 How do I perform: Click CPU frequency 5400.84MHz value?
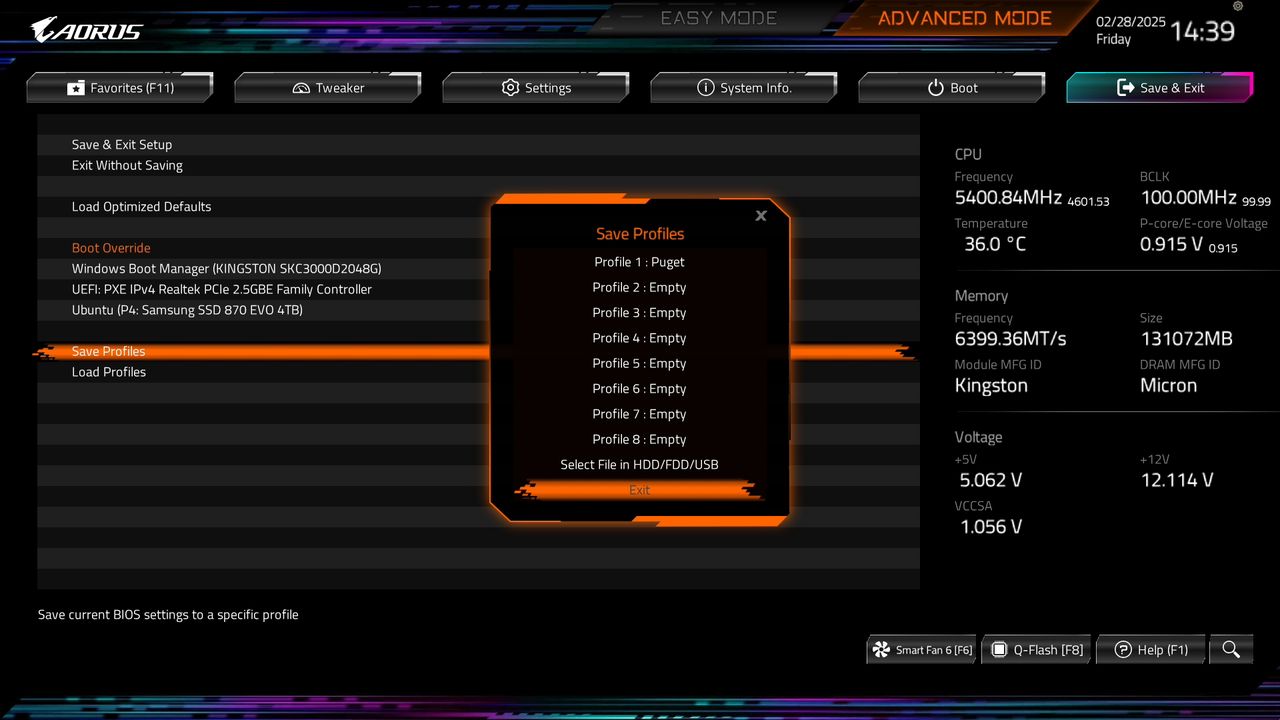coord(1008,198)
